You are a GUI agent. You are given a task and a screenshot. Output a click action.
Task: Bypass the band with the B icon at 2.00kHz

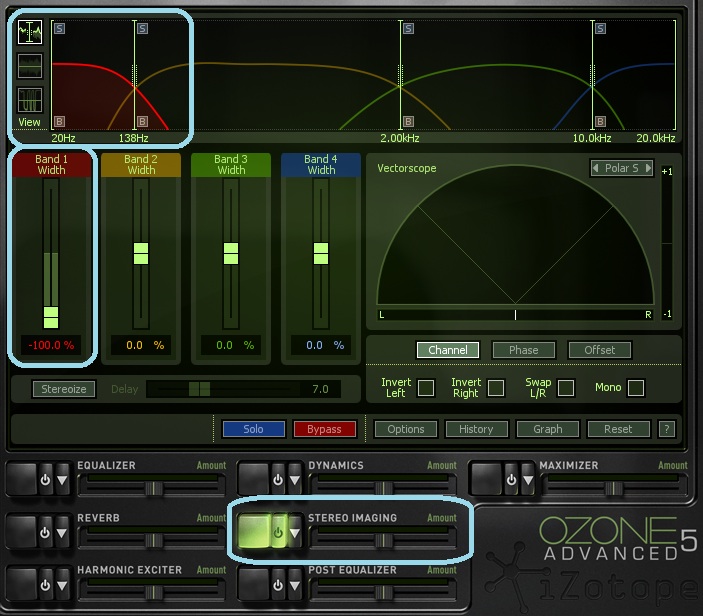(x=408, y=121)
